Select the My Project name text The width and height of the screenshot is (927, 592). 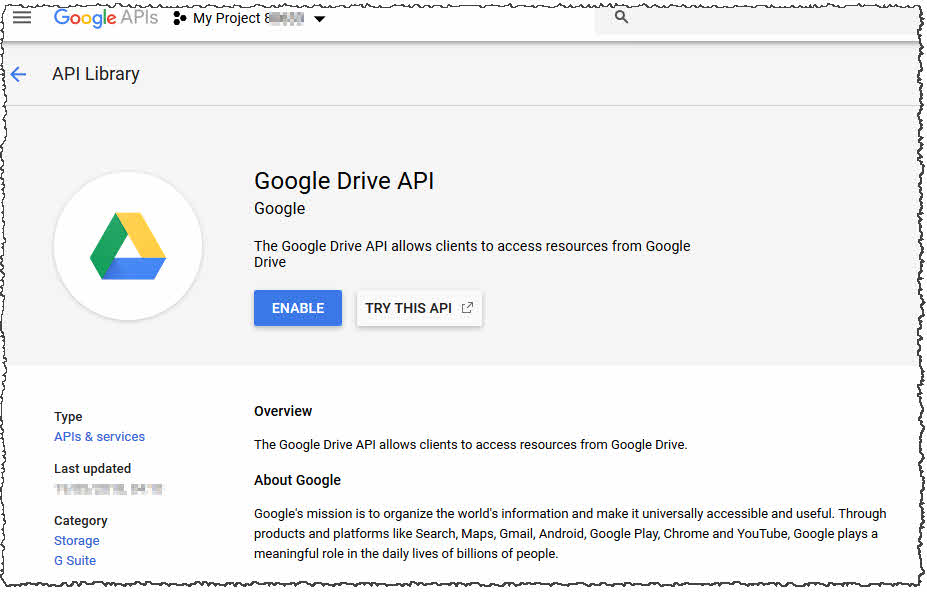tap(248, 18)
